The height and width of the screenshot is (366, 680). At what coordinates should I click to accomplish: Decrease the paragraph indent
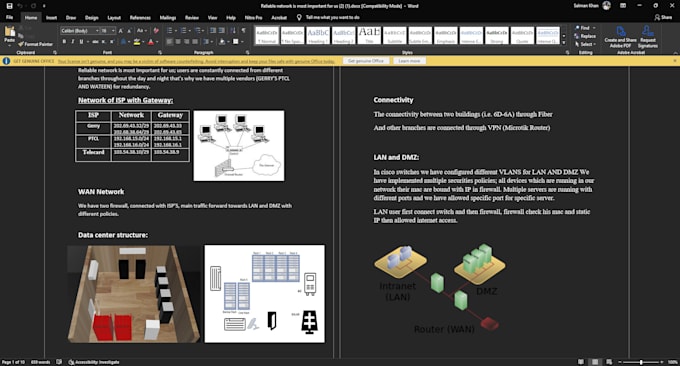(212, 31)
